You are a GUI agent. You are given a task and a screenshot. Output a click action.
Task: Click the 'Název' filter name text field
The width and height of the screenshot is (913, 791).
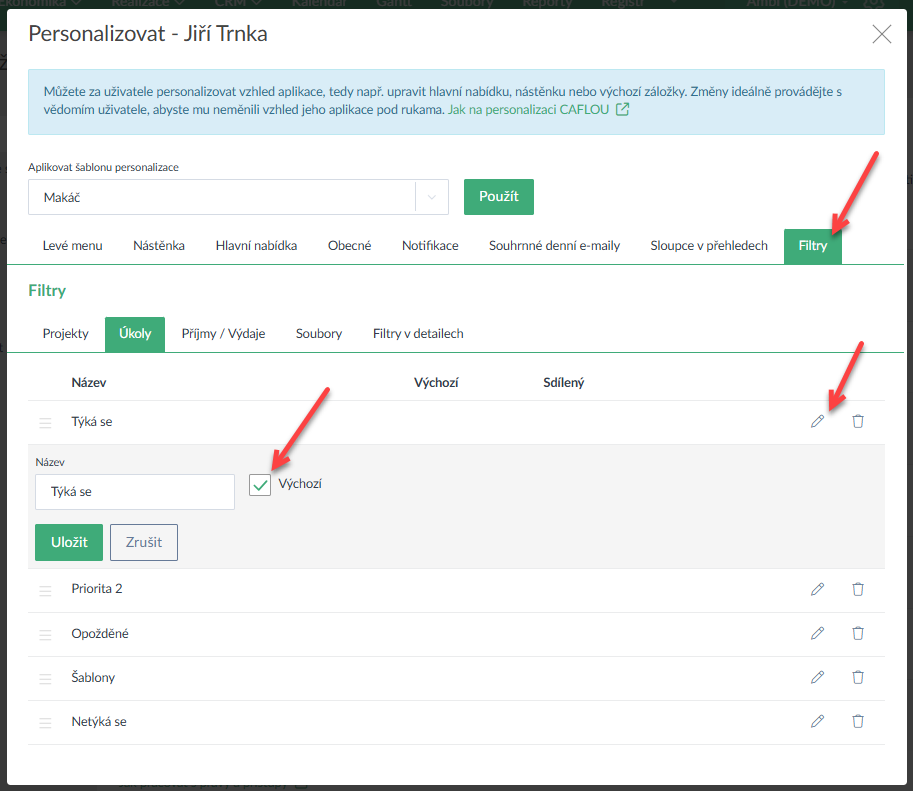point(135,492)
